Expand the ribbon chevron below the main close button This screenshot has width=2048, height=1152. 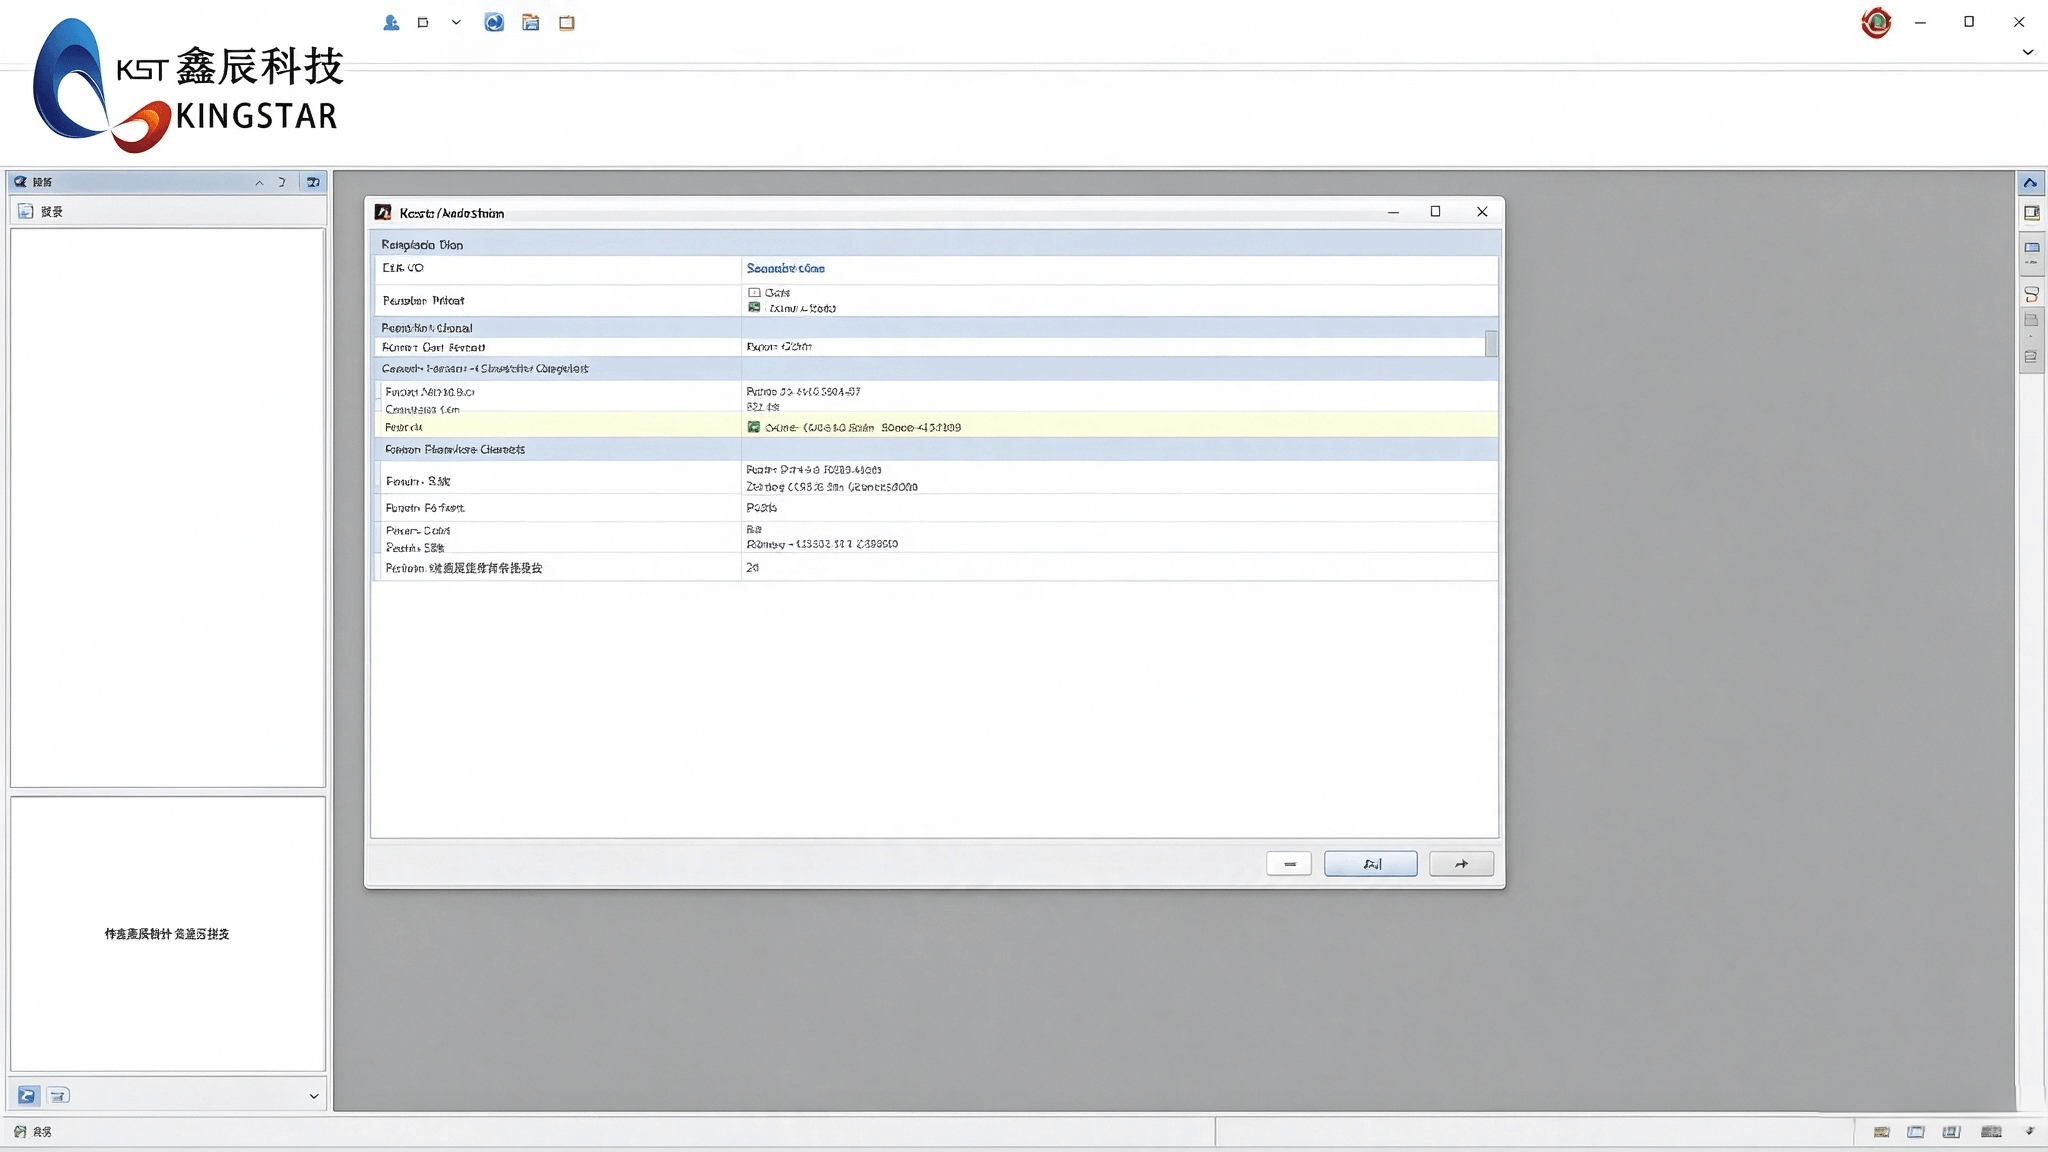[x=2028, y=52]
